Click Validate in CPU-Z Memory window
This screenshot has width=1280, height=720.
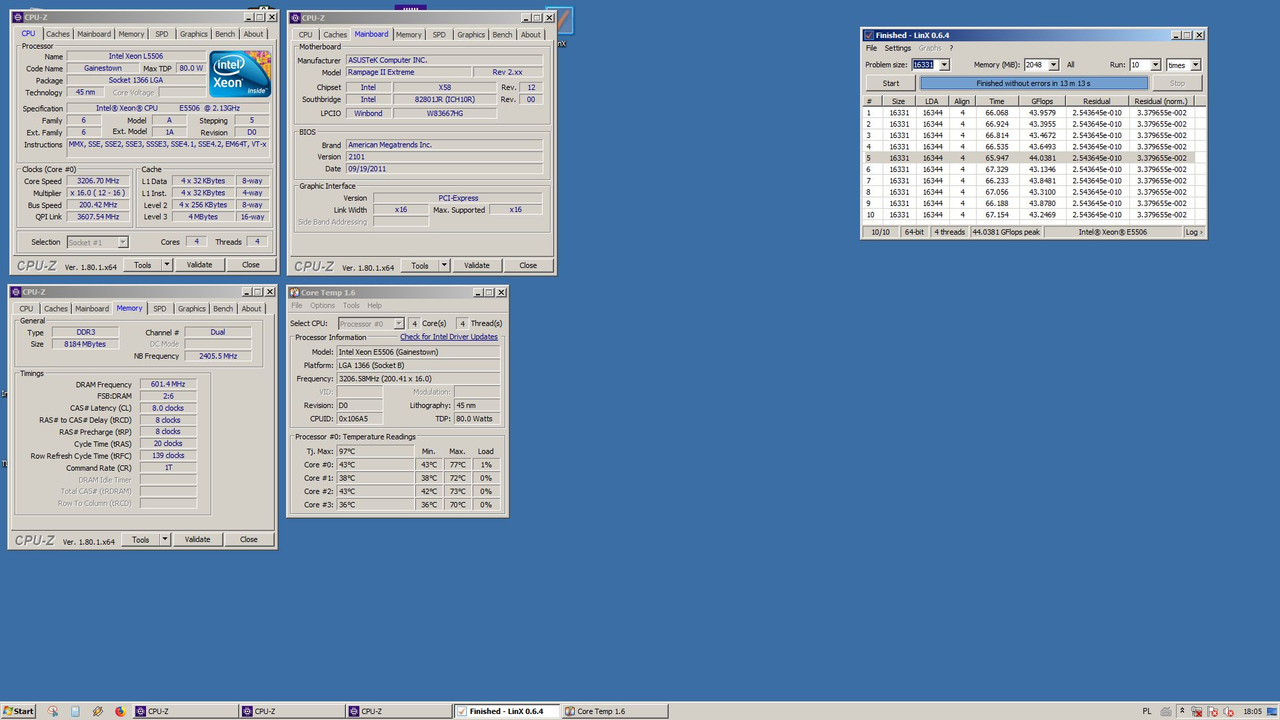click(x=198, y=539)
